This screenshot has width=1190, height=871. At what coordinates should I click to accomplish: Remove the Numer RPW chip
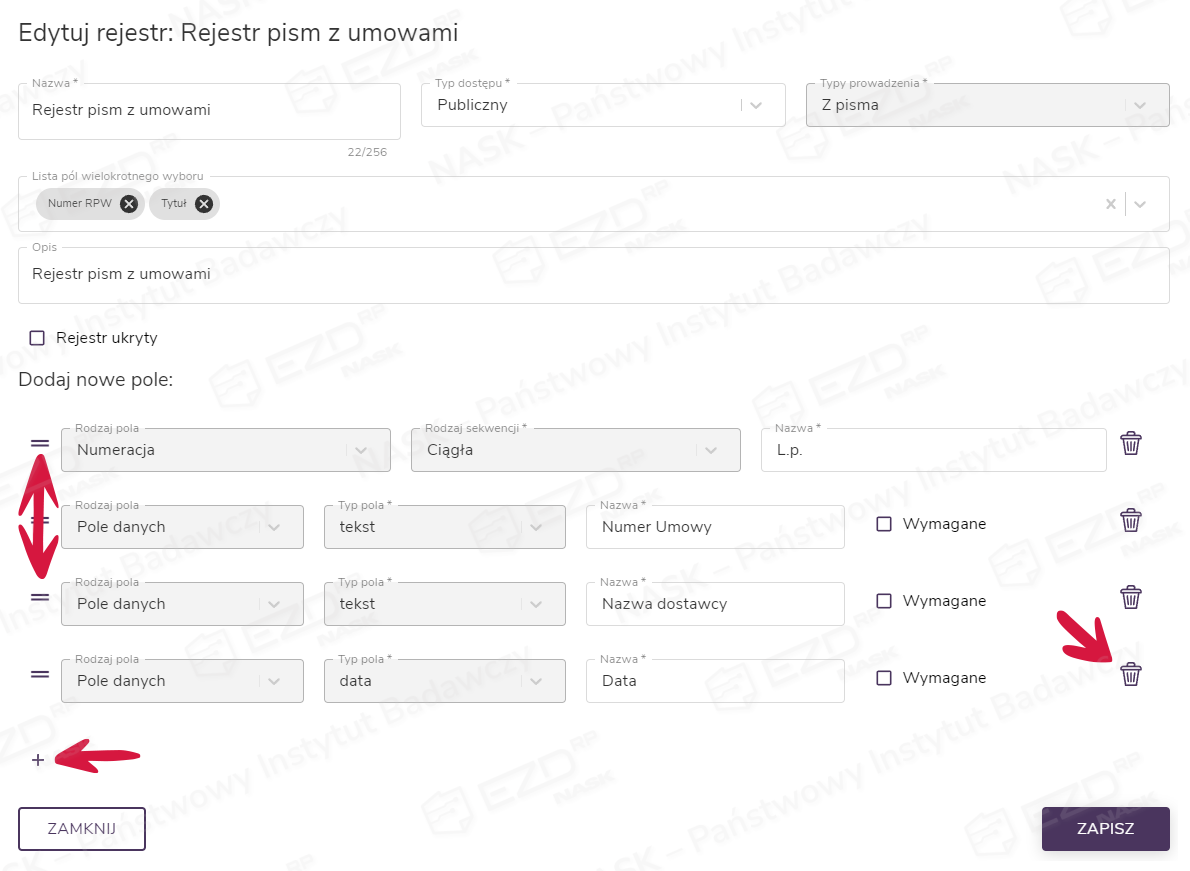tap(128, 204)
